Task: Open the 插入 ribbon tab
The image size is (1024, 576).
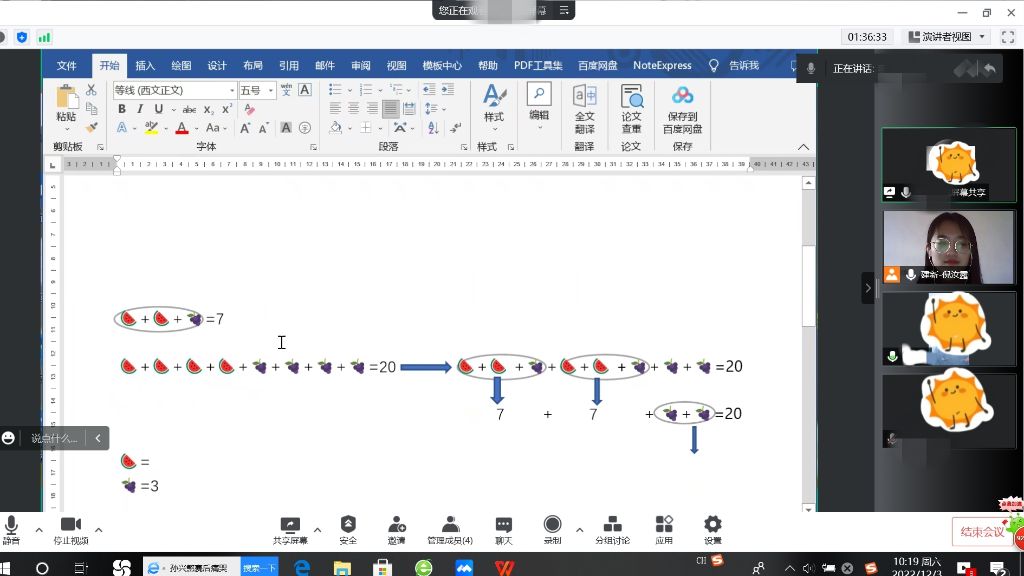Action: 145,66
